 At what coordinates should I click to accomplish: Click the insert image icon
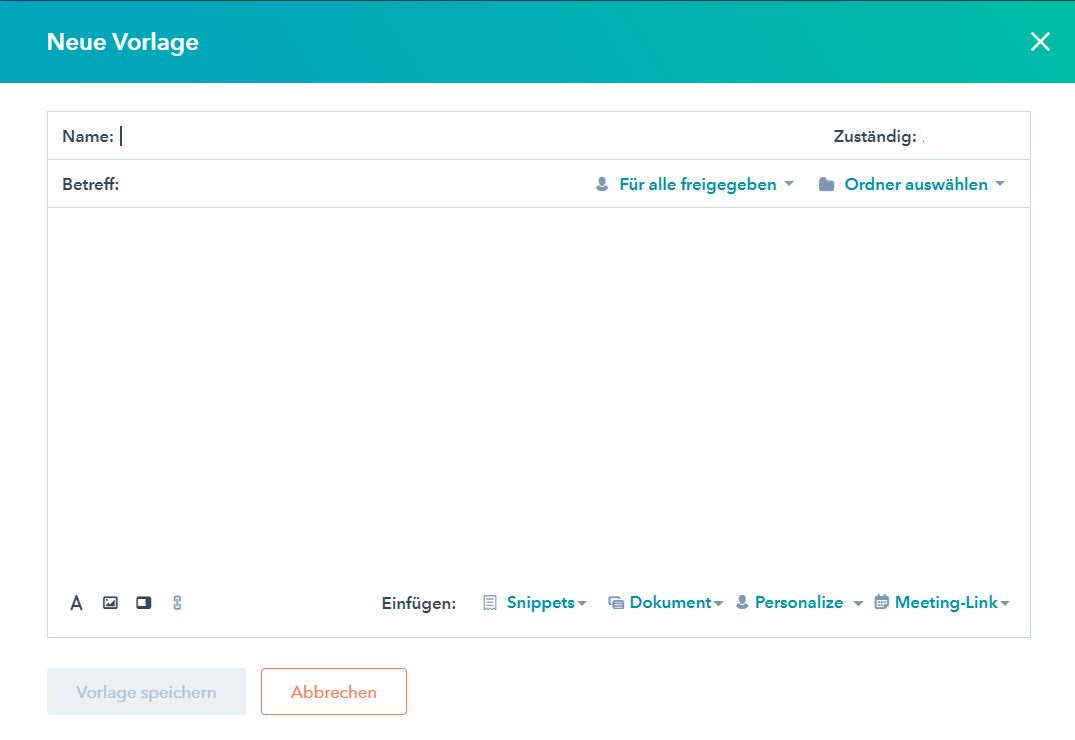(110, 603)
